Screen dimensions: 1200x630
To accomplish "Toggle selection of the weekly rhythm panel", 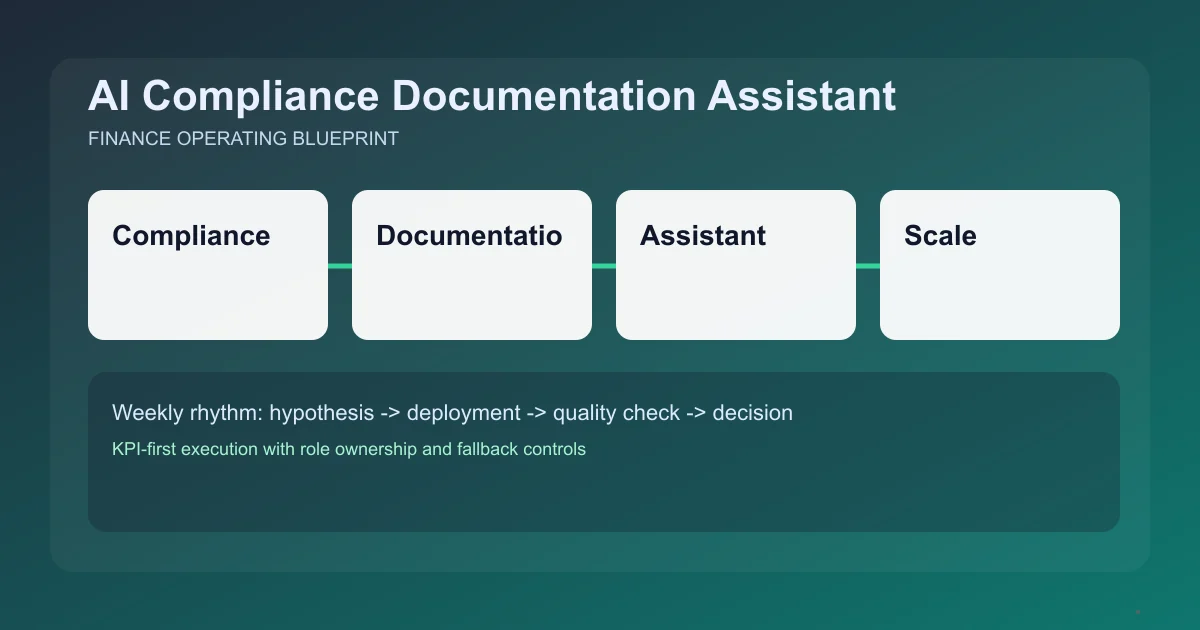I will [603, 451].
